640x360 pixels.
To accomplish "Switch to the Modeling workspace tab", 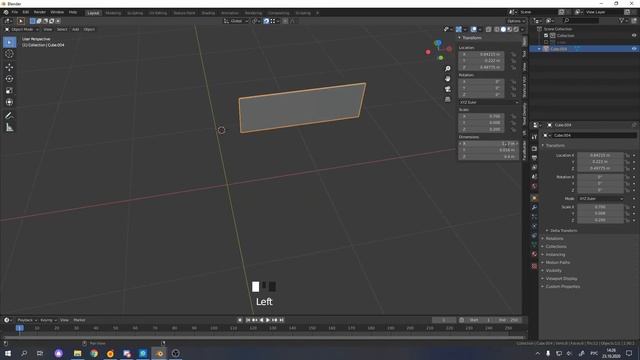I will click(x=113, y=13).
